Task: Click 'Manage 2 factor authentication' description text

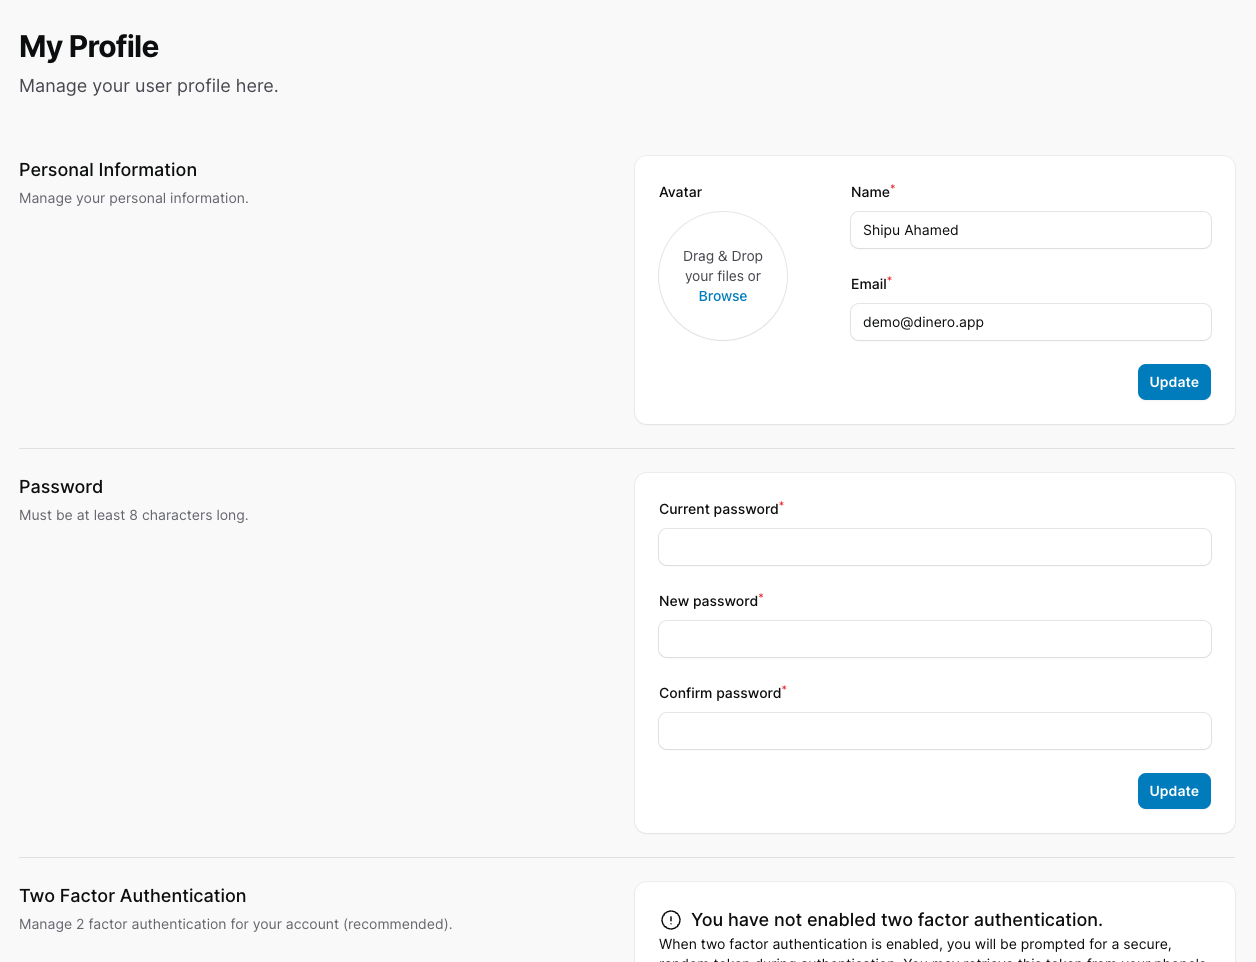Action: [x=236, y=924]
